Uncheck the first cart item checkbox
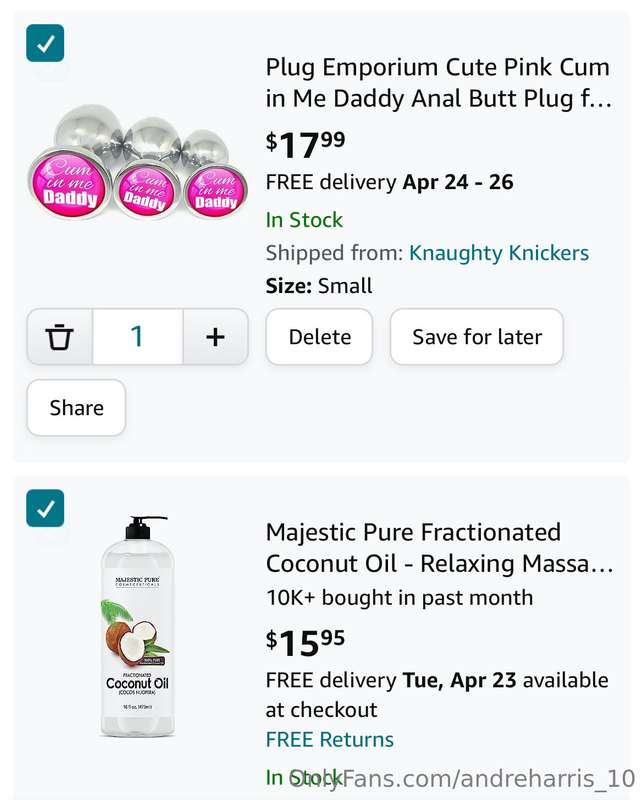This screenshot has width=643, height=800. 45,43
